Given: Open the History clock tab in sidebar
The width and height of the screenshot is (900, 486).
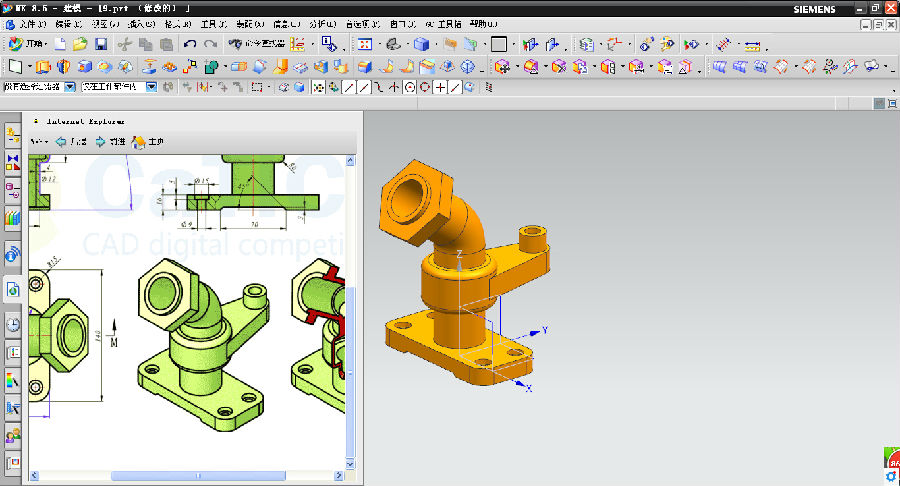Looking at the screenshot, I should 13,324.
